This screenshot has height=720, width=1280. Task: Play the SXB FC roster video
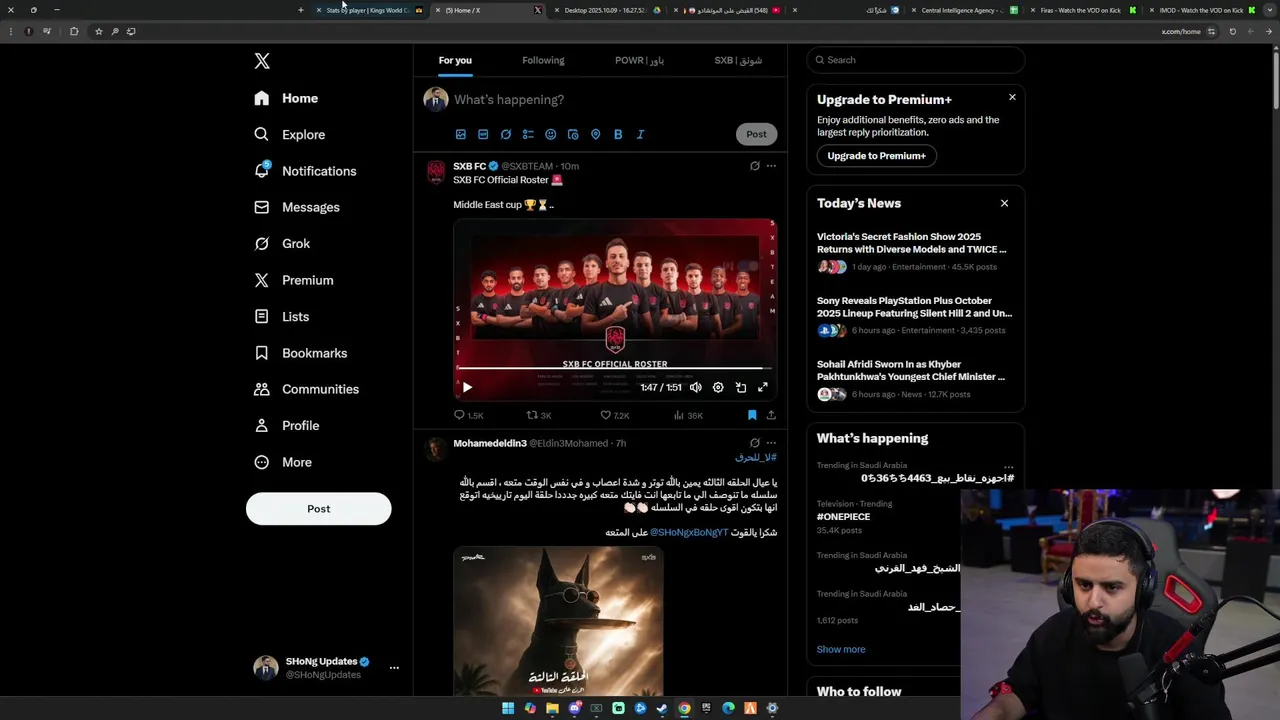(x=467, y=388)
